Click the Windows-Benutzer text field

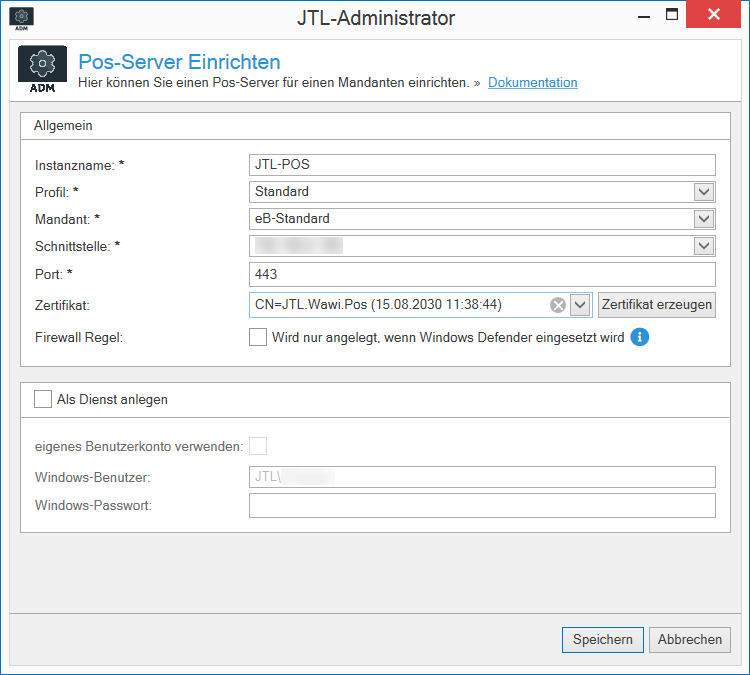coord(482,478)
